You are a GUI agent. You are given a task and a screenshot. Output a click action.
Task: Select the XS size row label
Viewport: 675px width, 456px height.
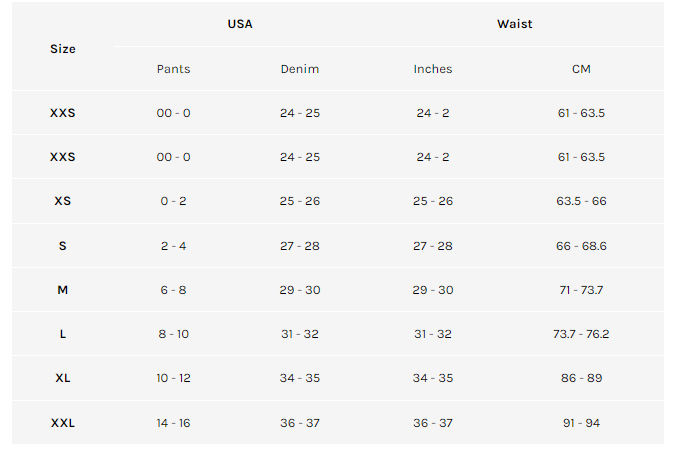point(63,201)
